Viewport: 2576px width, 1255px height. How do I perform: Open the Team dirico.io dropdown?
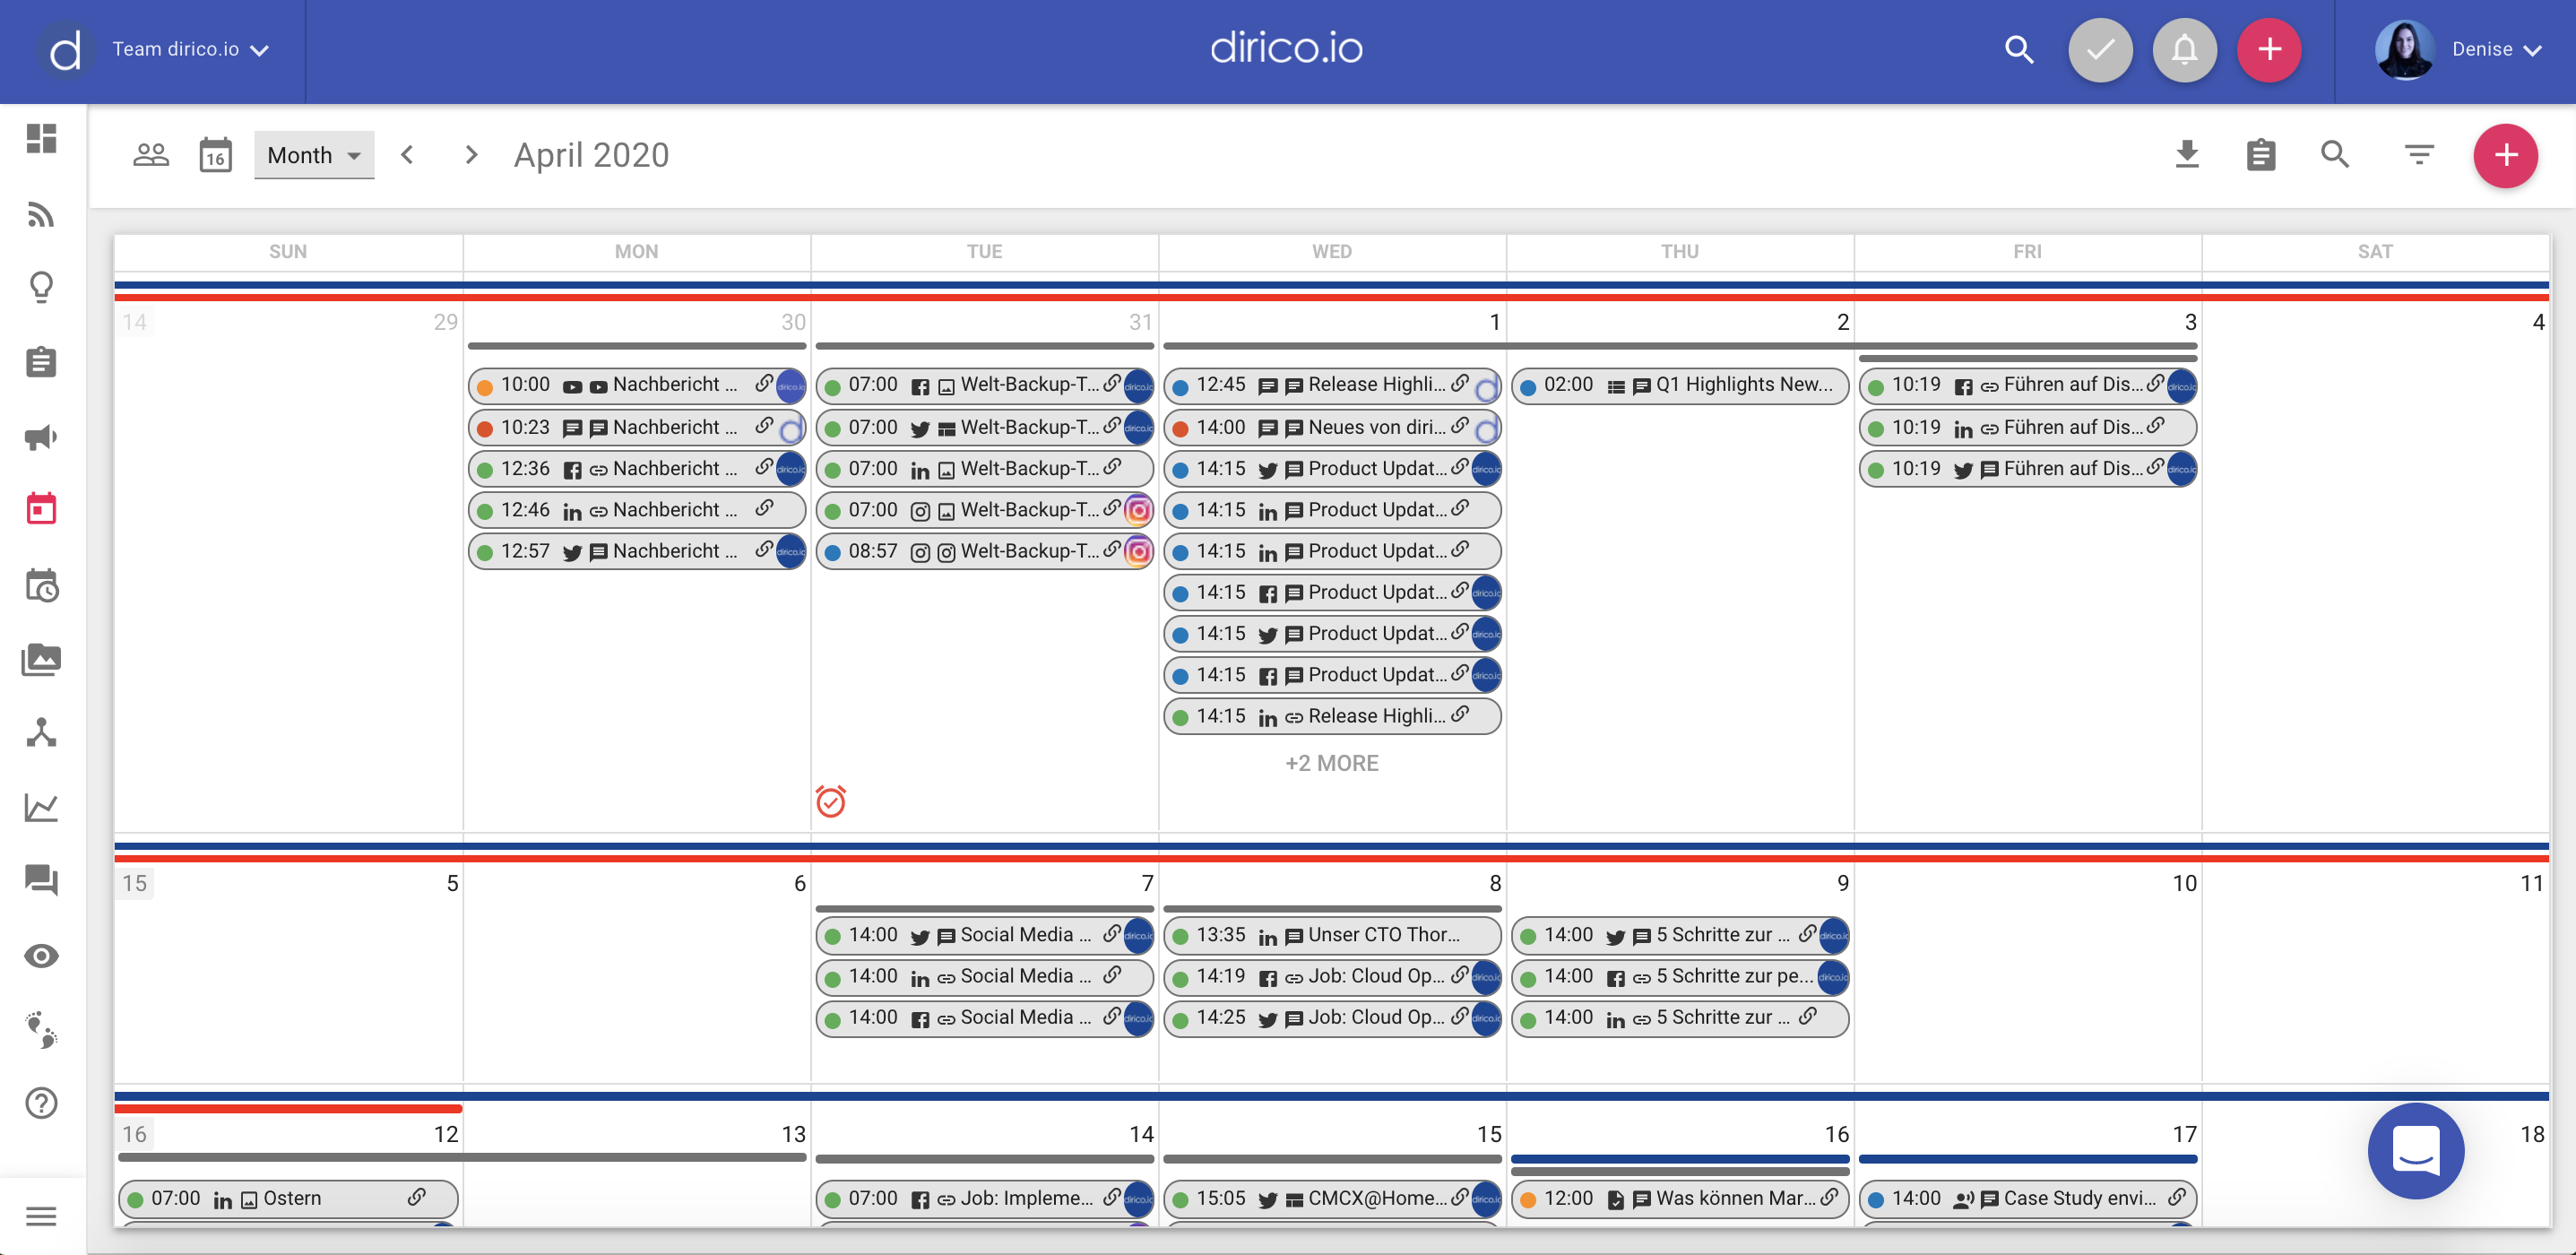pos(190,49)
